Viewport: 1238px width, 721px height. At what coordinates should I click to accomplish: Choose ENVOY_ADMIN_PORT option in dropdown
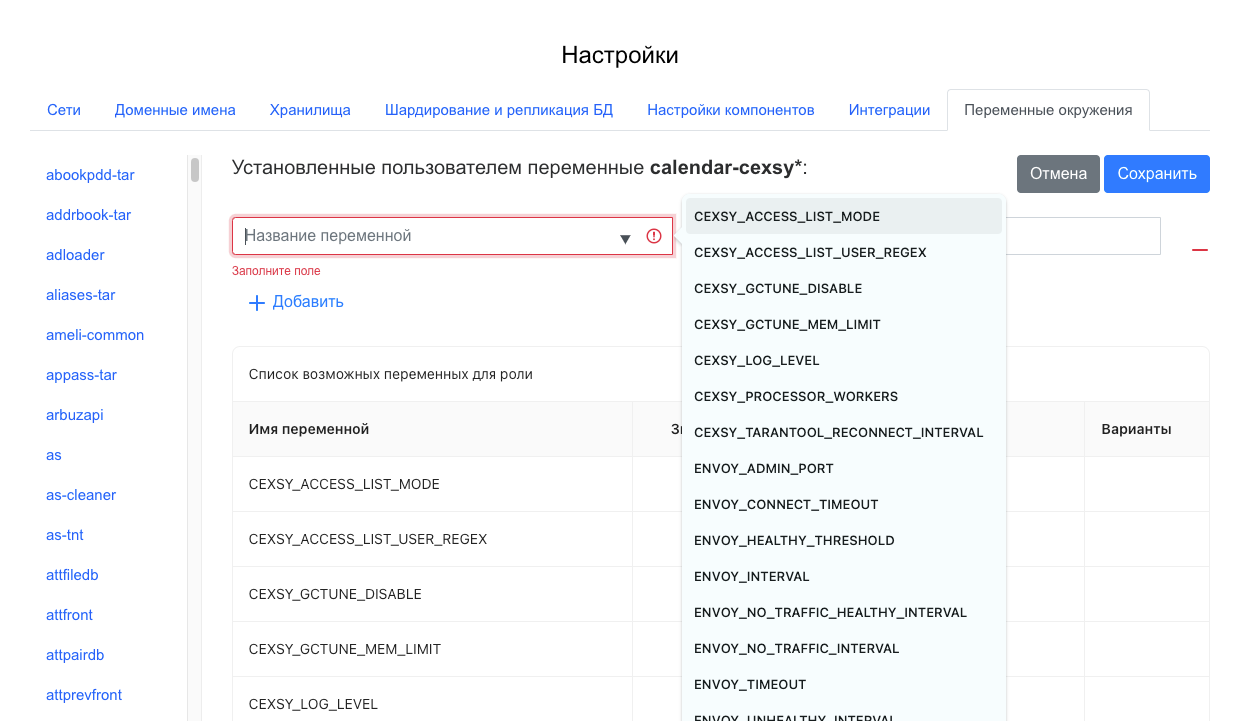(x=763, y=468)
